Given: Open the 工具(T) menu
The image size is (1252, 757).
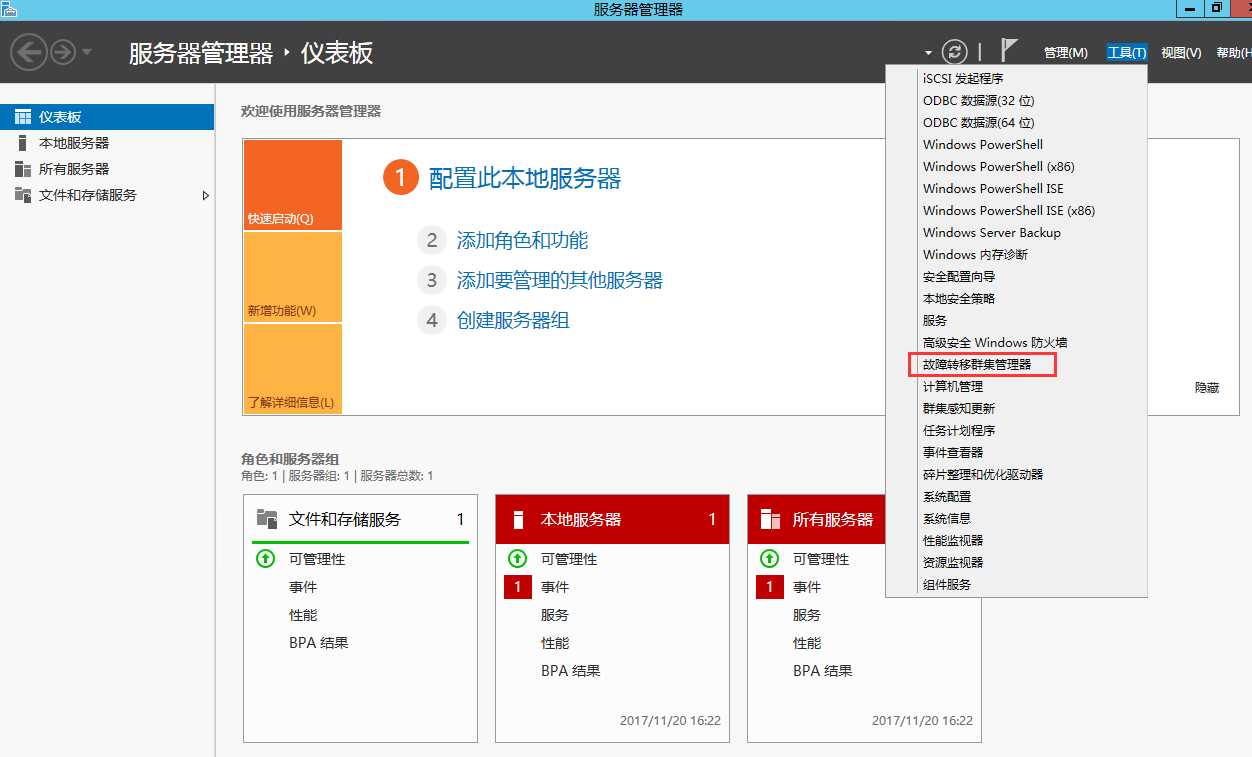Looking at the screenshot, I should [x=1126, y=53].
